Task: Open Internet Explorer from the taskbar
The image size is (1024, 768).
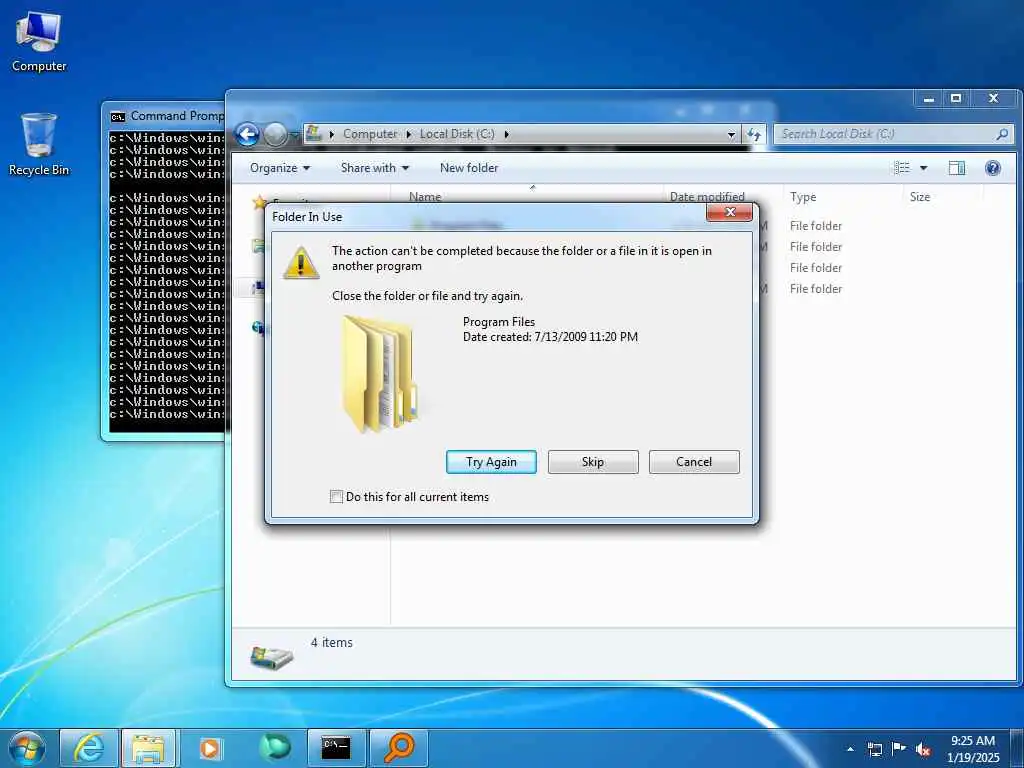Action: 89,748
